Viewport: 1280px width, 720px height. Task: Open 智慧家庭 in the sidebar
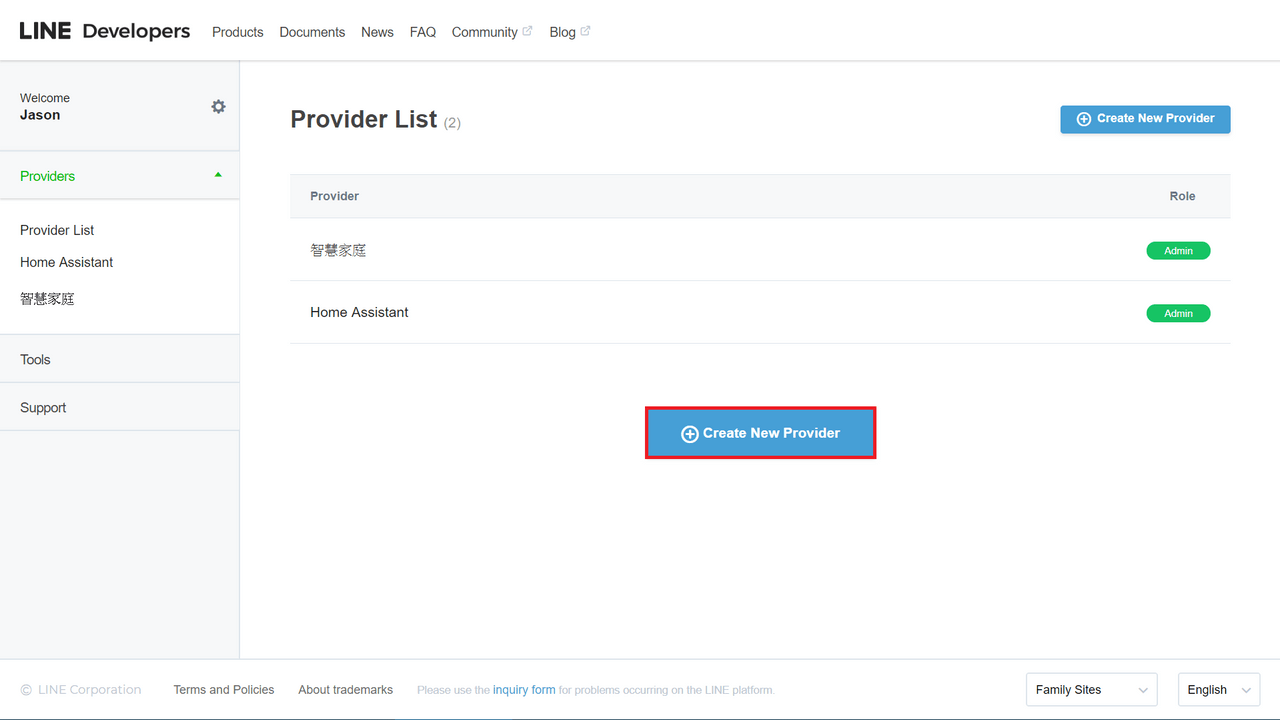click(x=47, y=299)
